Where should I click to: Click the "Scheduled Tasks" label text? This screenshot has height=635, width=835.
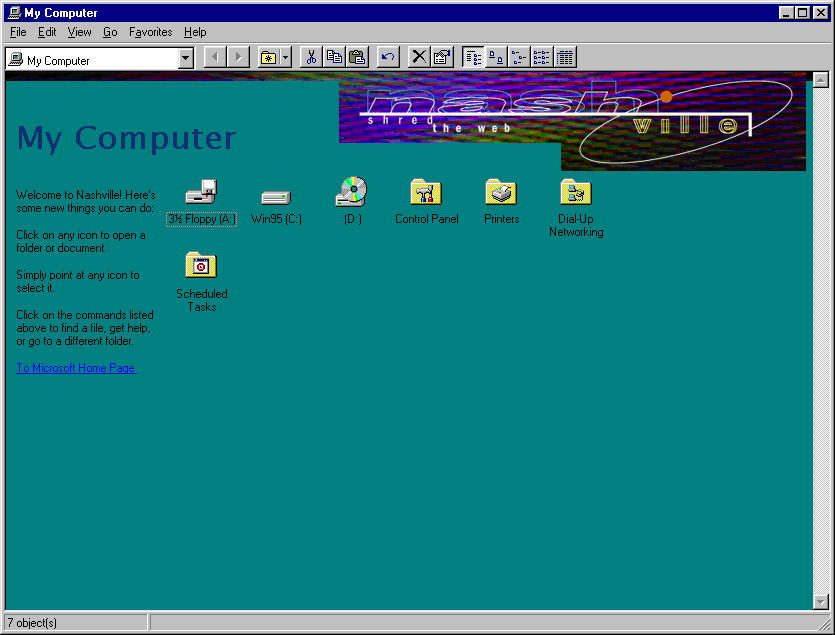coord(202,300)
